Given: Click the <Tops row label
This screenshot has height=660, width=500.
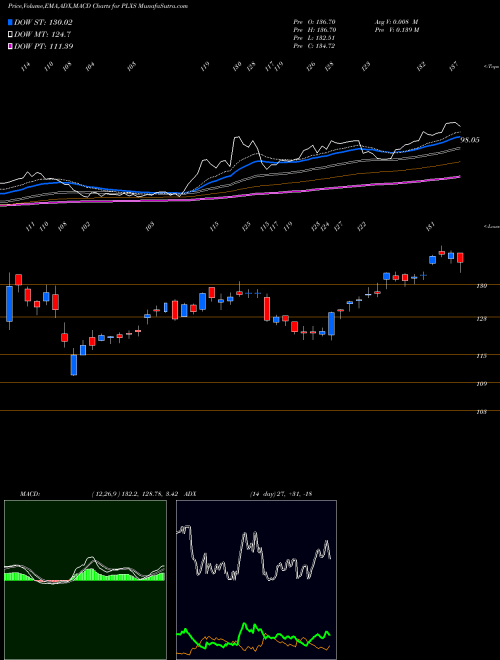Looking at the screenshot, I should pyautogui.click(x=491, y=67).
